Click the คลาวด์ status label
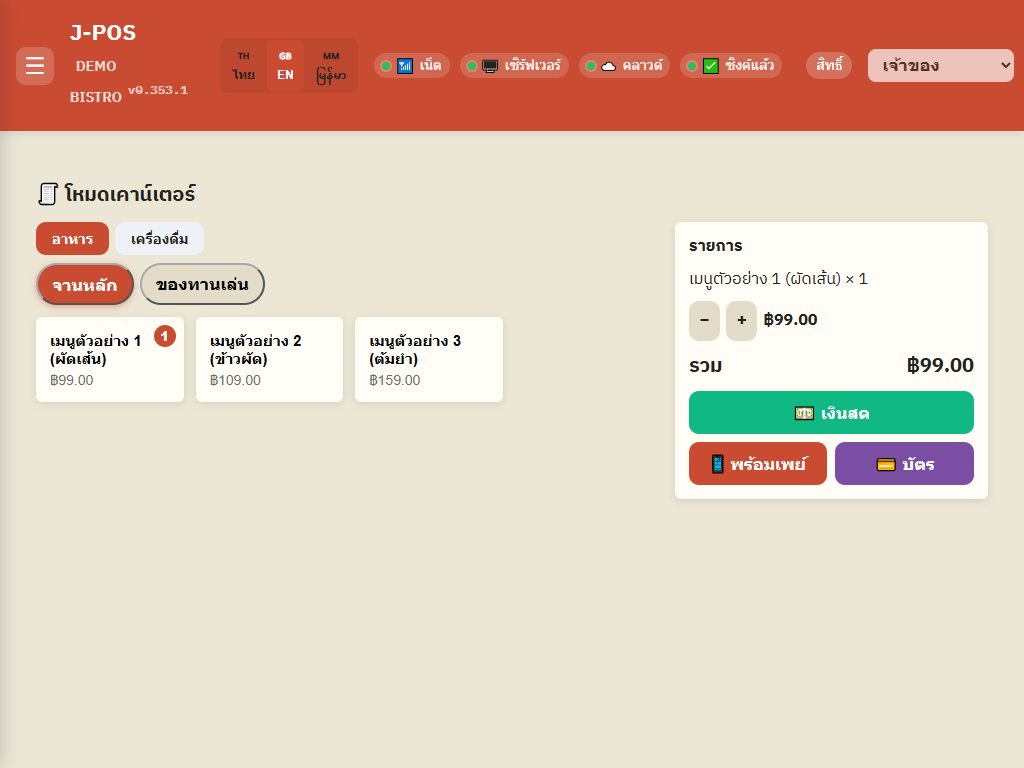The image size is (1024, 768). click(643, 65)
